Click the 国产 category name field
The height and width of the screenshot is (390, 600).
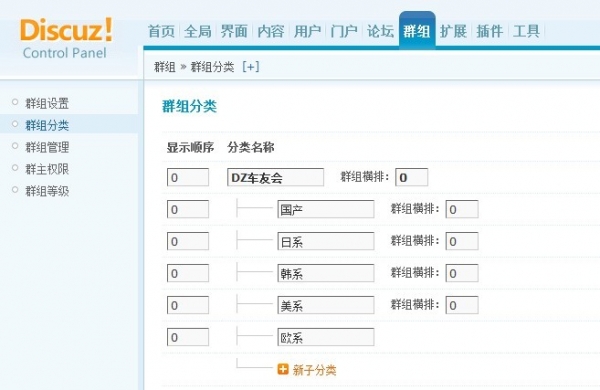326,209
